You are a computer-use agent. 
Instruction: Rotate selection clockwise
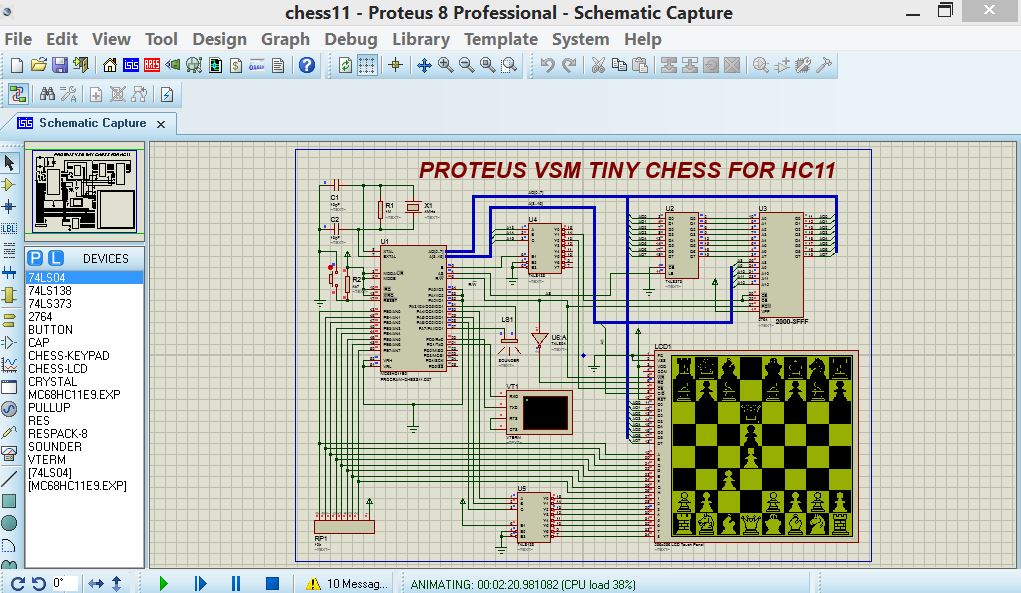point(18,583)
